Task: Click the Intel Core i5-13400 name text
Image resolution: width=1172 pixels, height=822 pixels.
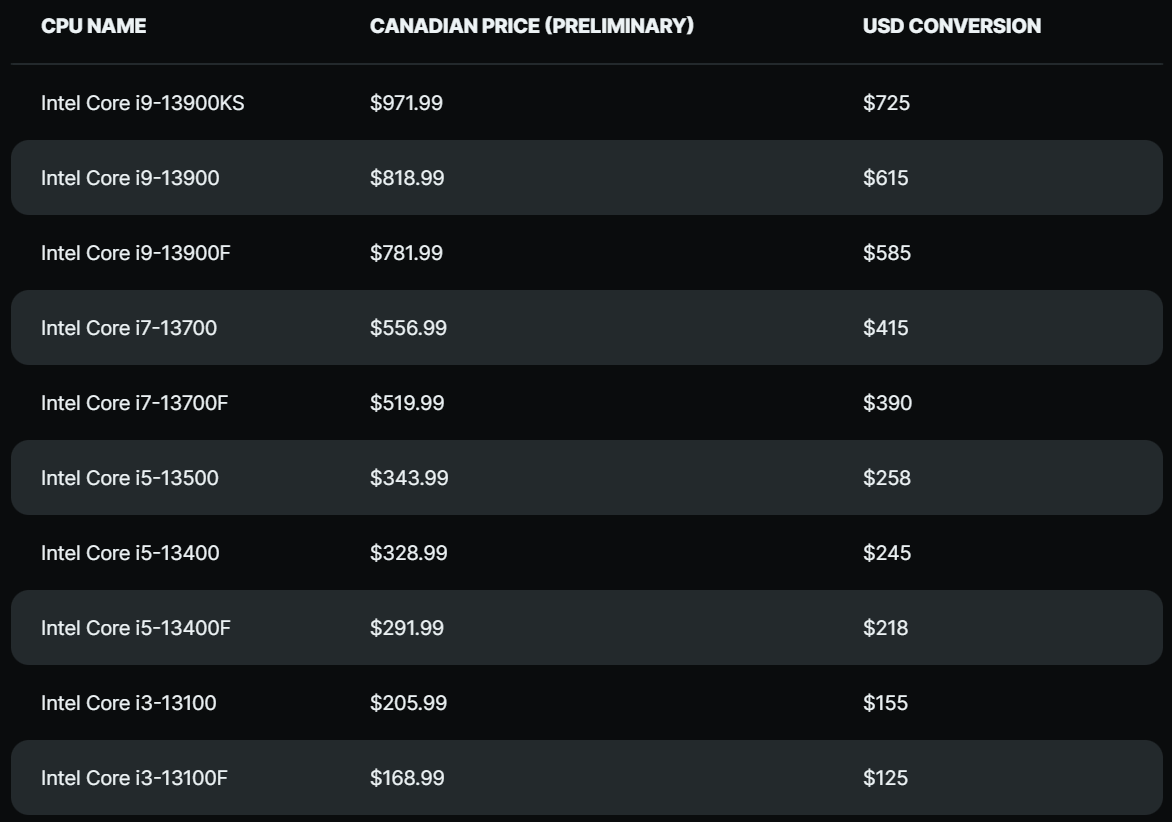Action: (130, 553)
